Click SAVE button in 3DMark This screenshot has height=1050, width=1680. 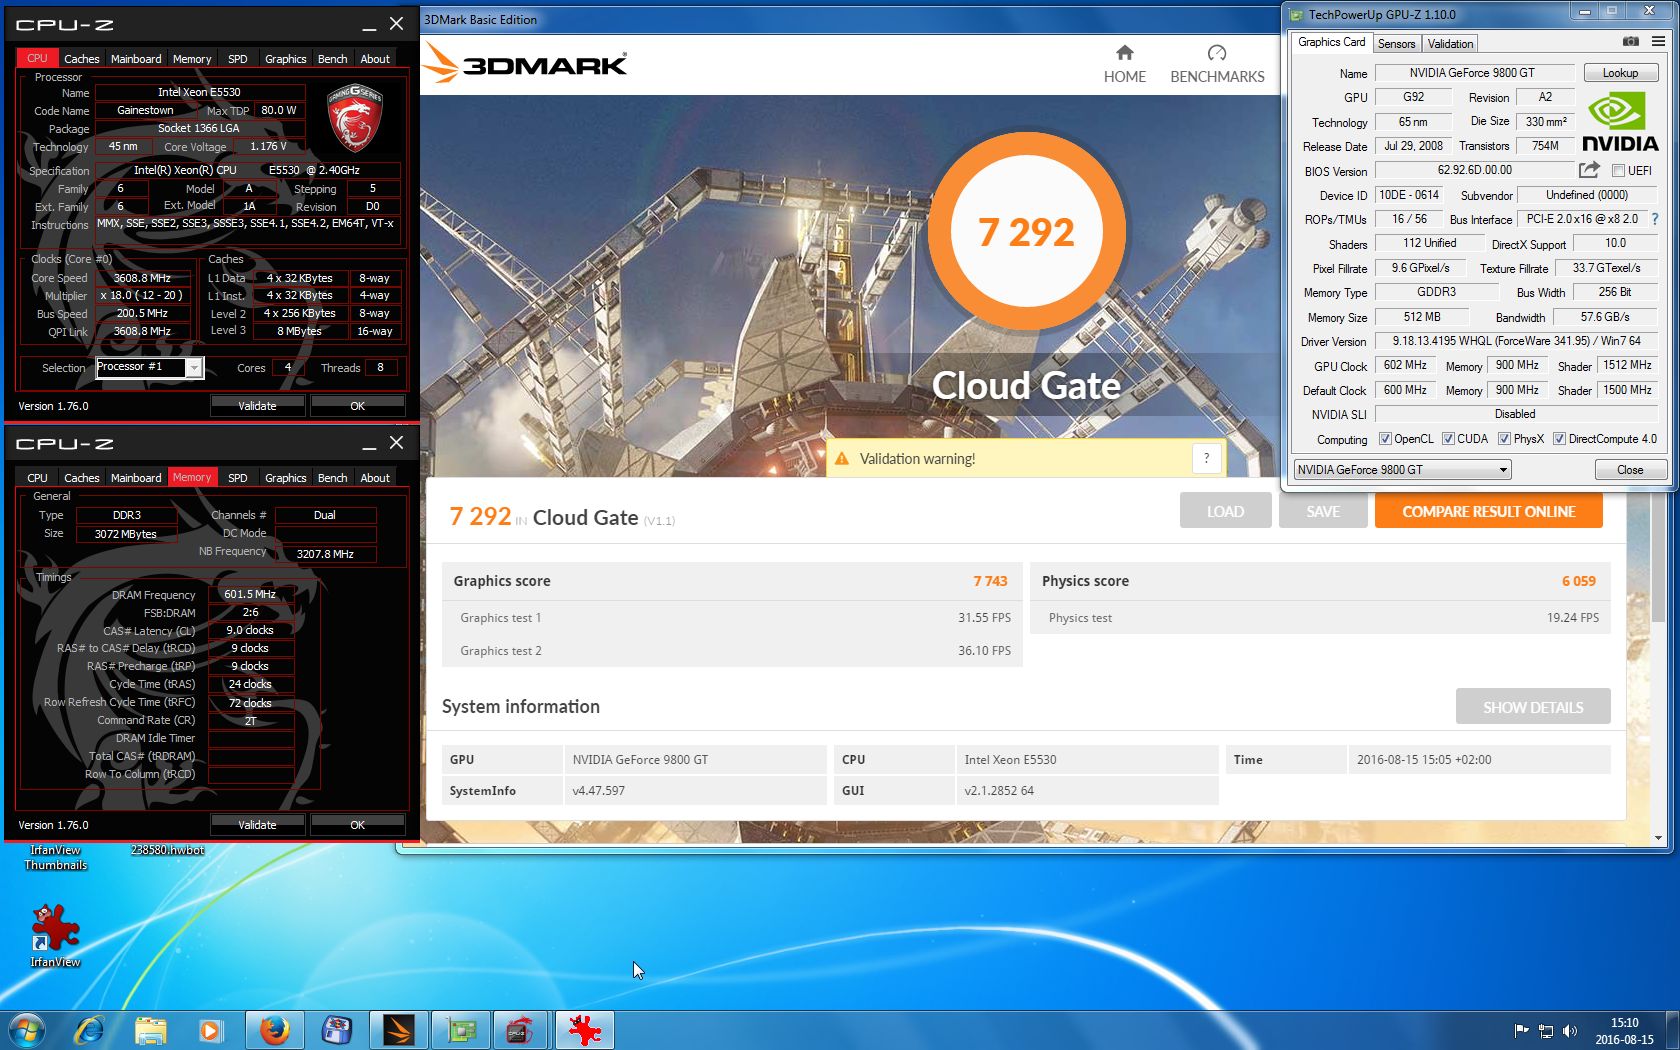(1322, 511)
